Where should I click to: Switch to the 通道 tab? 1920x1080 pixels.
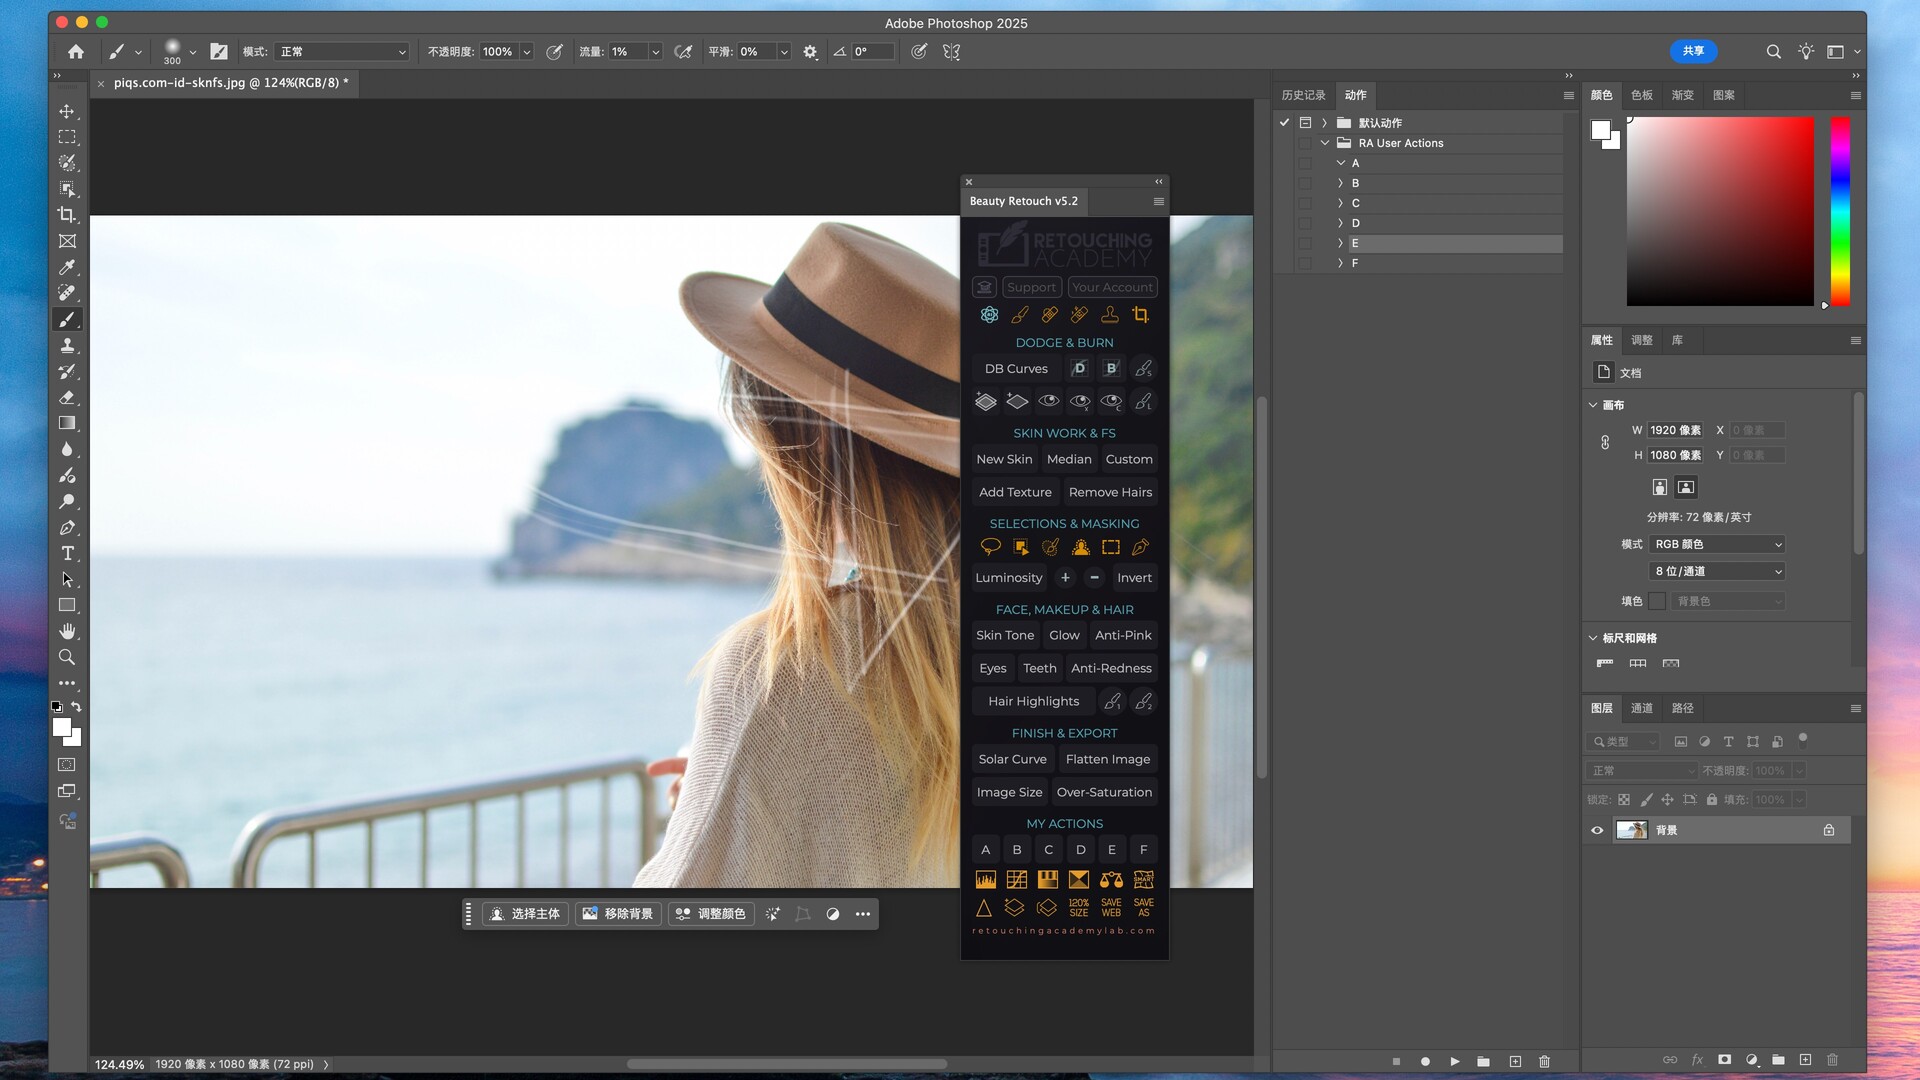click(1641, 708)
